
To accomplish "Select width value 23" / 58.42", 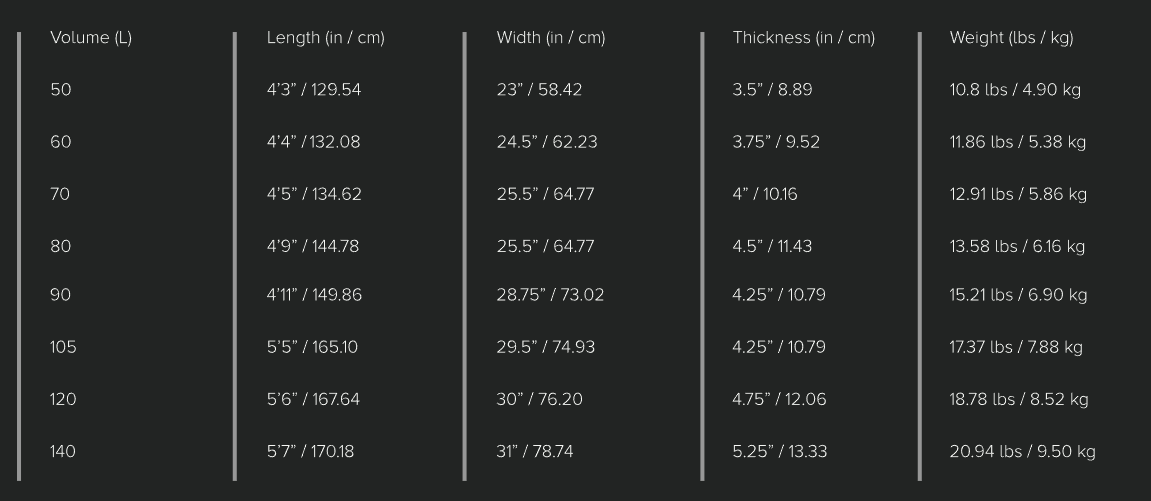I will tap(539, 90).
